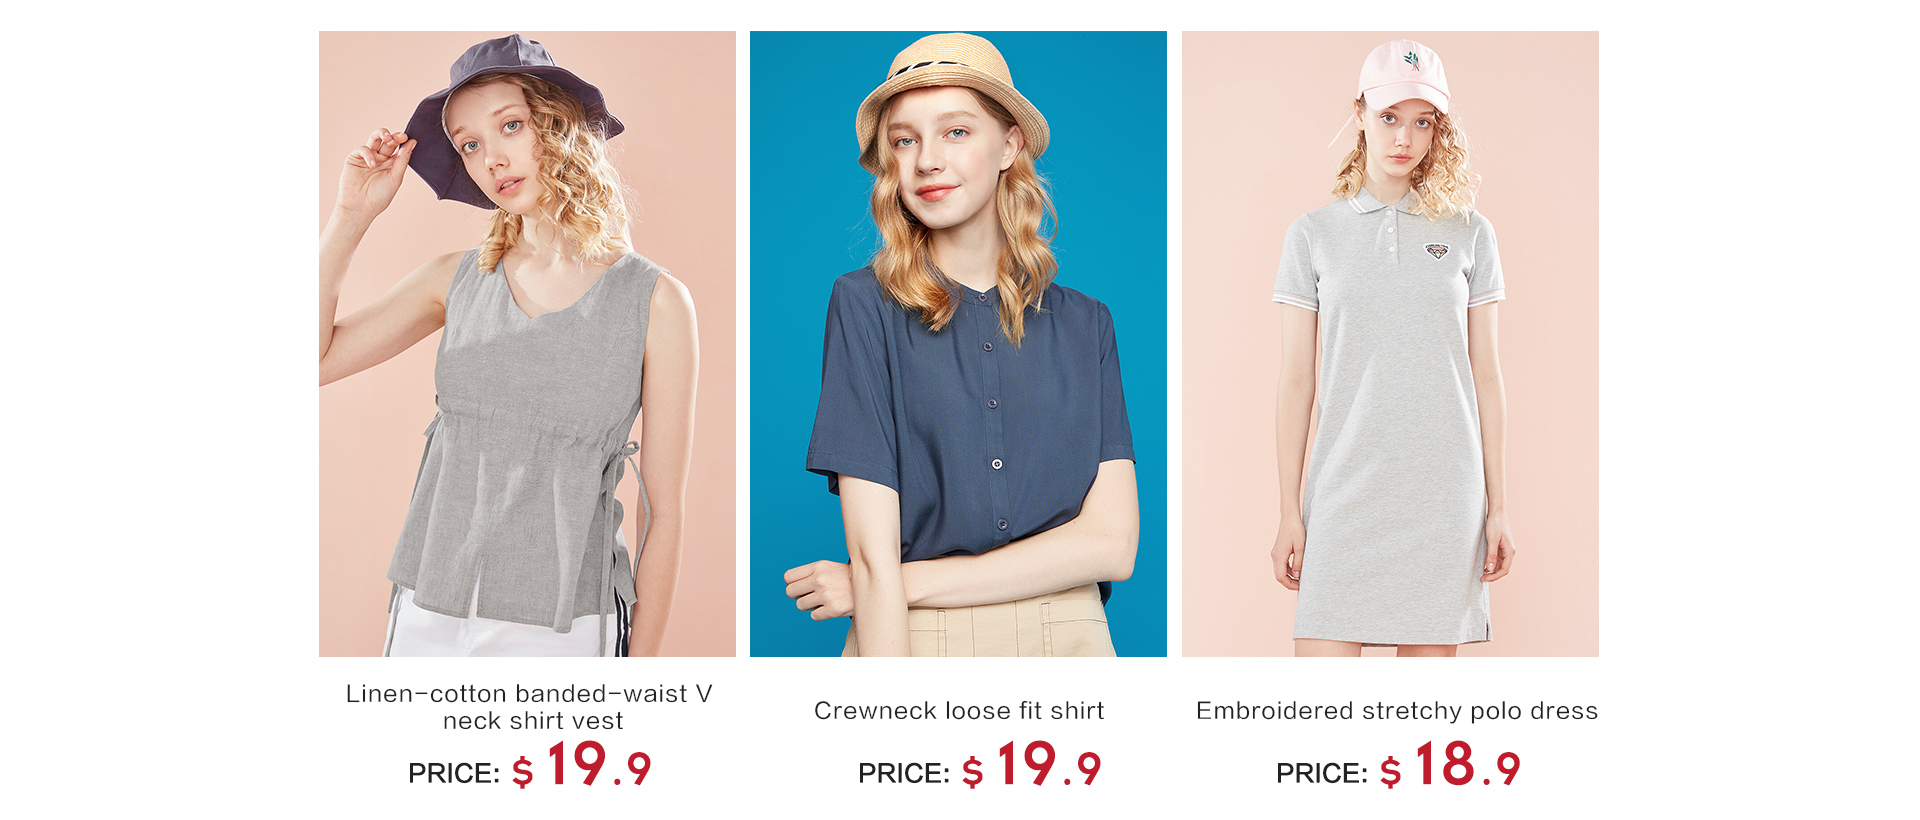The image size is (1920, 820).
Task: Select the $19.9 price under crewneck shirt
Action: pos(1032,765)
